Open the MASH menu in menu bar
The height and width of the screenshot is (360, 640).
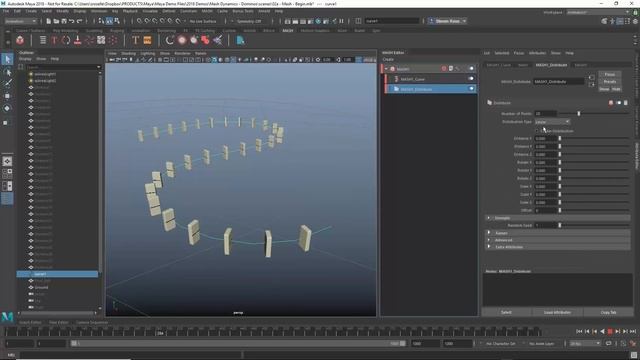207,11
